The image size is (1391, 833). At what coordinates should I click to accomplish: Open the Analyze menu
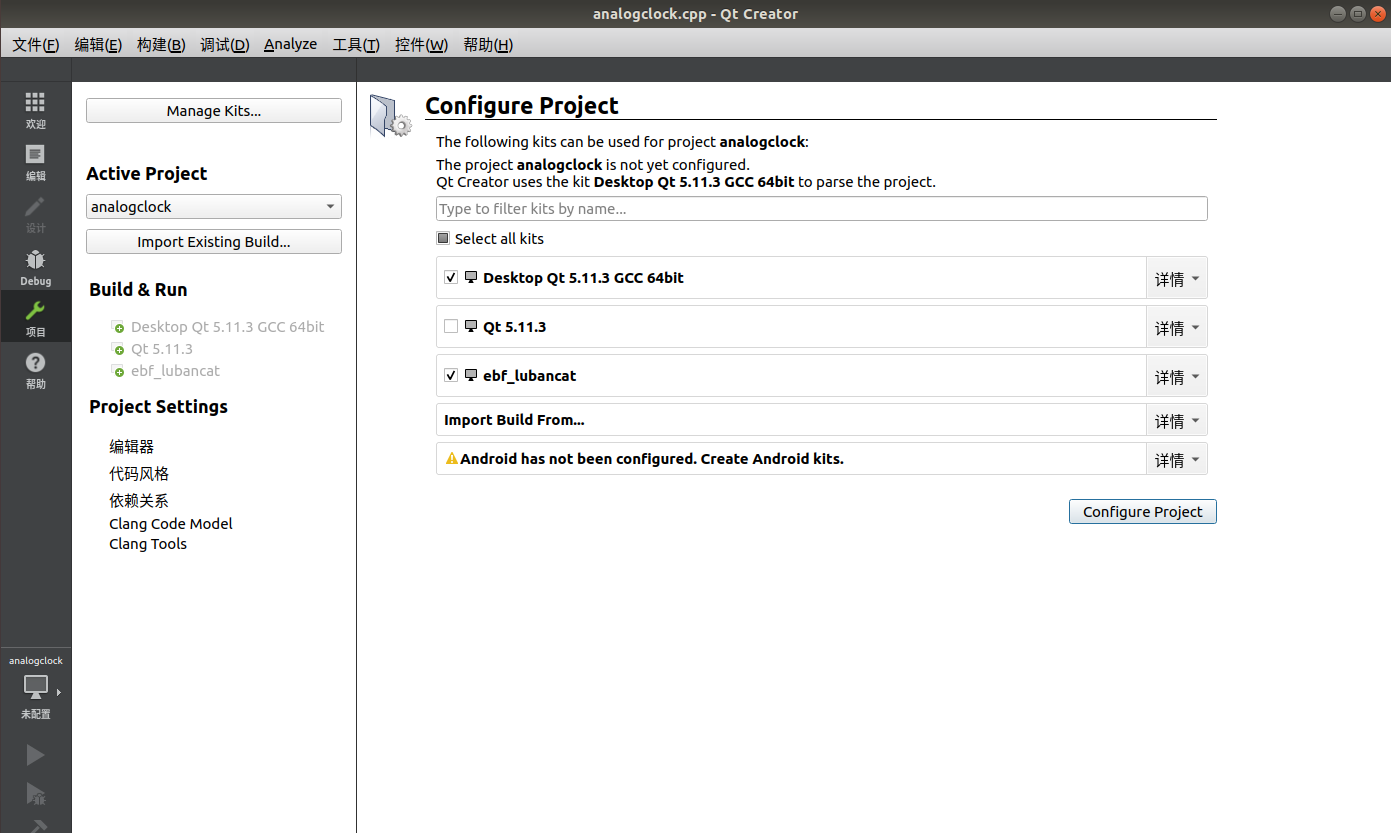(290, 45)
